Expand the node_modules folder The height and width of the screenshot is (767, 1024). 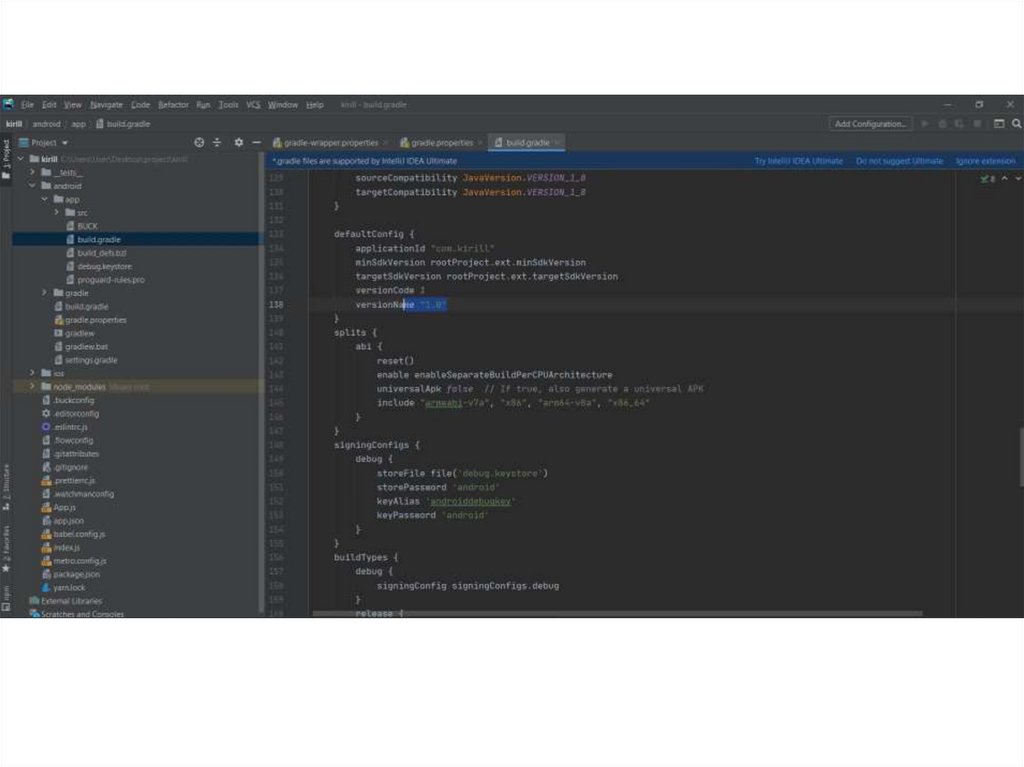(33, 387)
